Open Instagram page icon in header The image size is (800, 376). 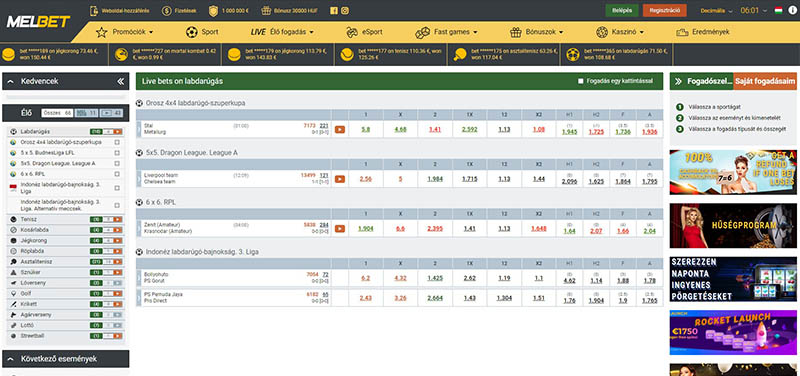click(345, 10)
